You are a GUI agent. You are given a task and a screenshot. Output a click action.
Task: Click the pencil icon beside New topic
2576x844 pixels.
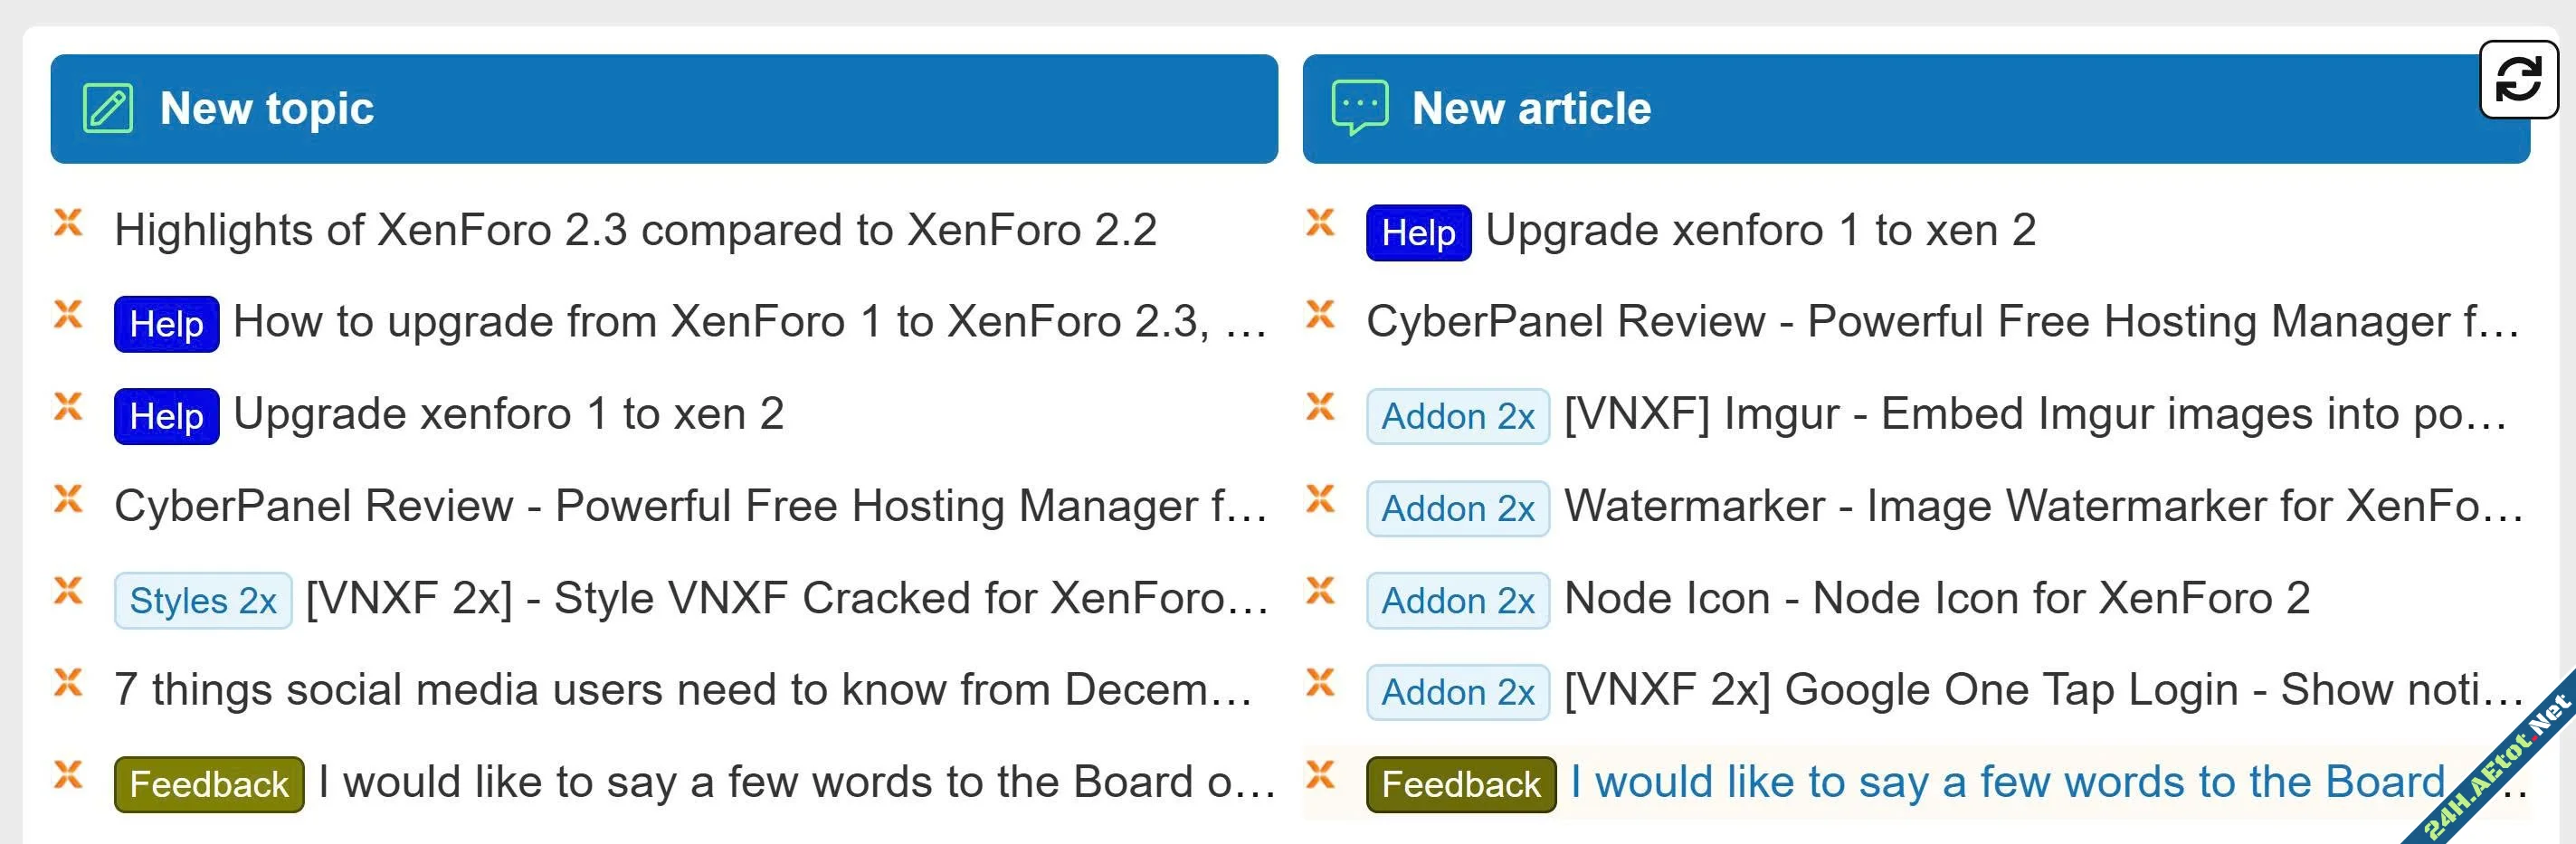pyautogui.click(x=108, y=108)
